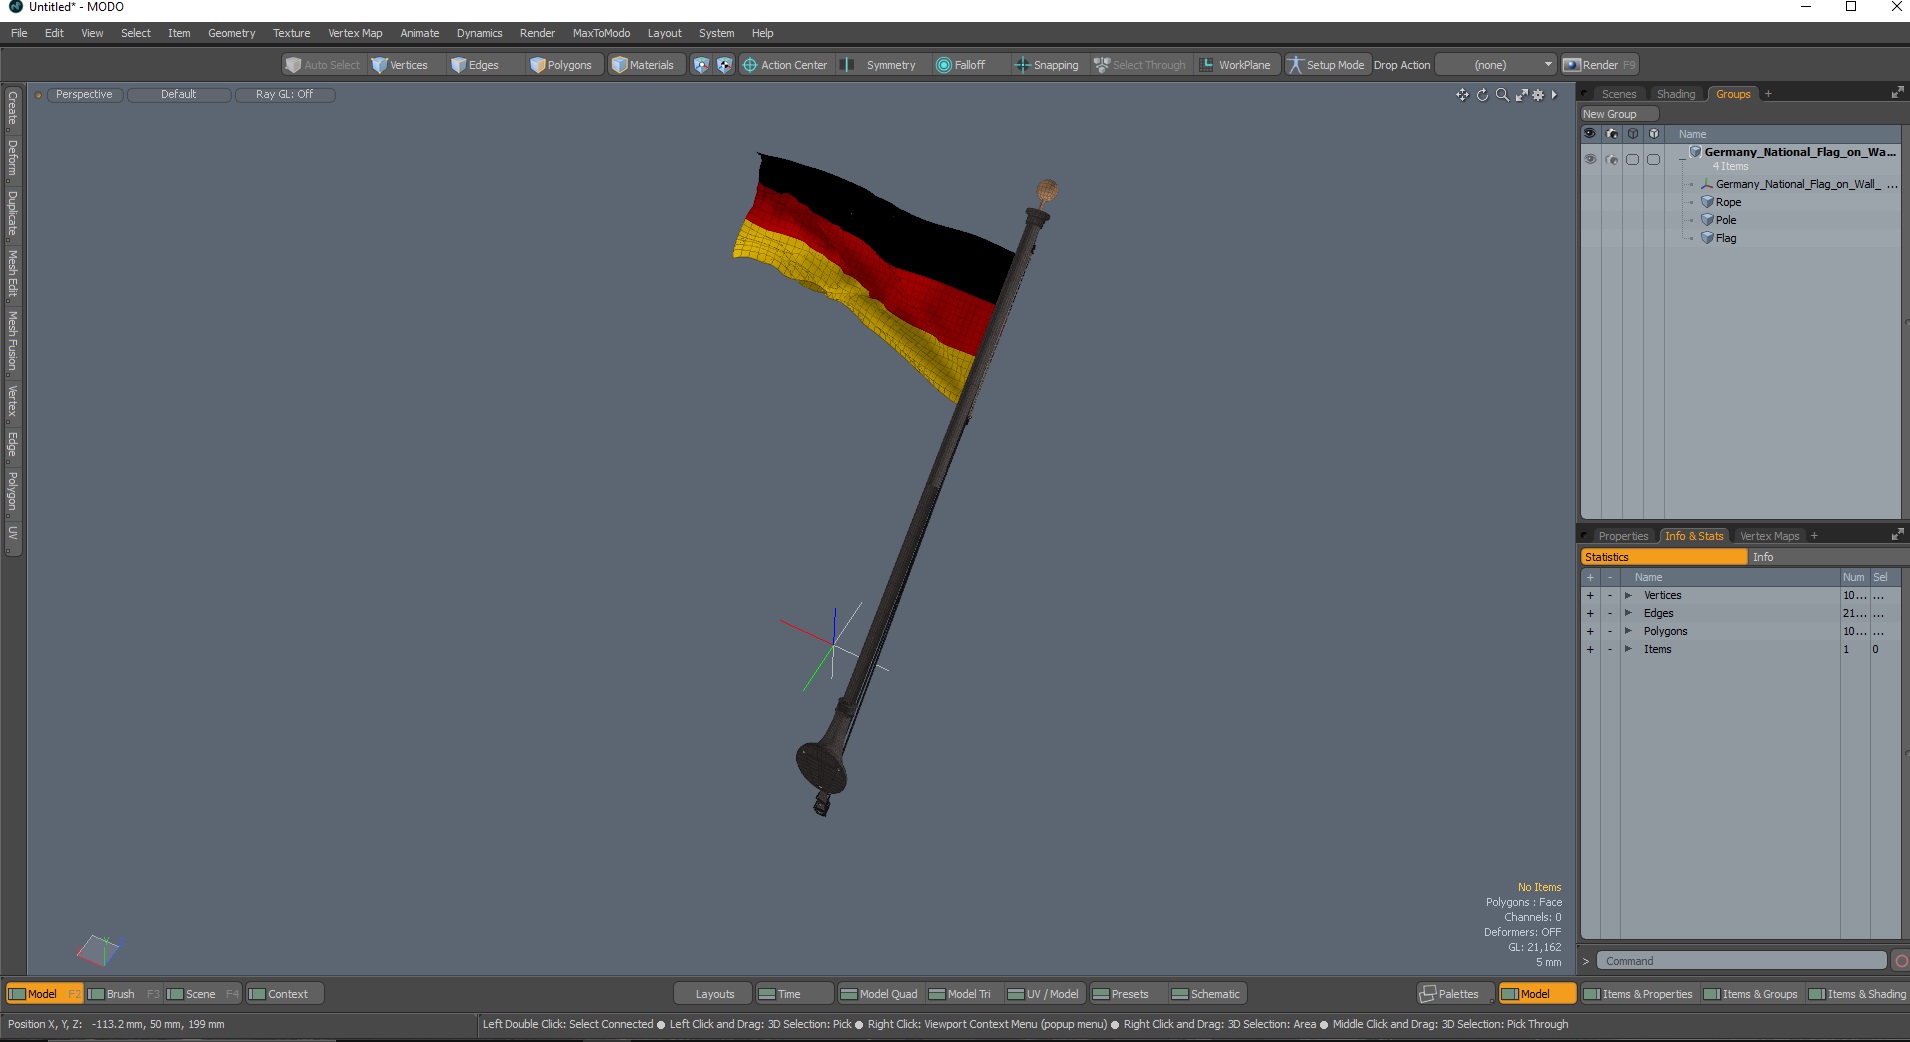Click the Items selection mode icon
The height and width of the screenshot is (1042, 1910).
pyautogui.click(x=701, y=65)
